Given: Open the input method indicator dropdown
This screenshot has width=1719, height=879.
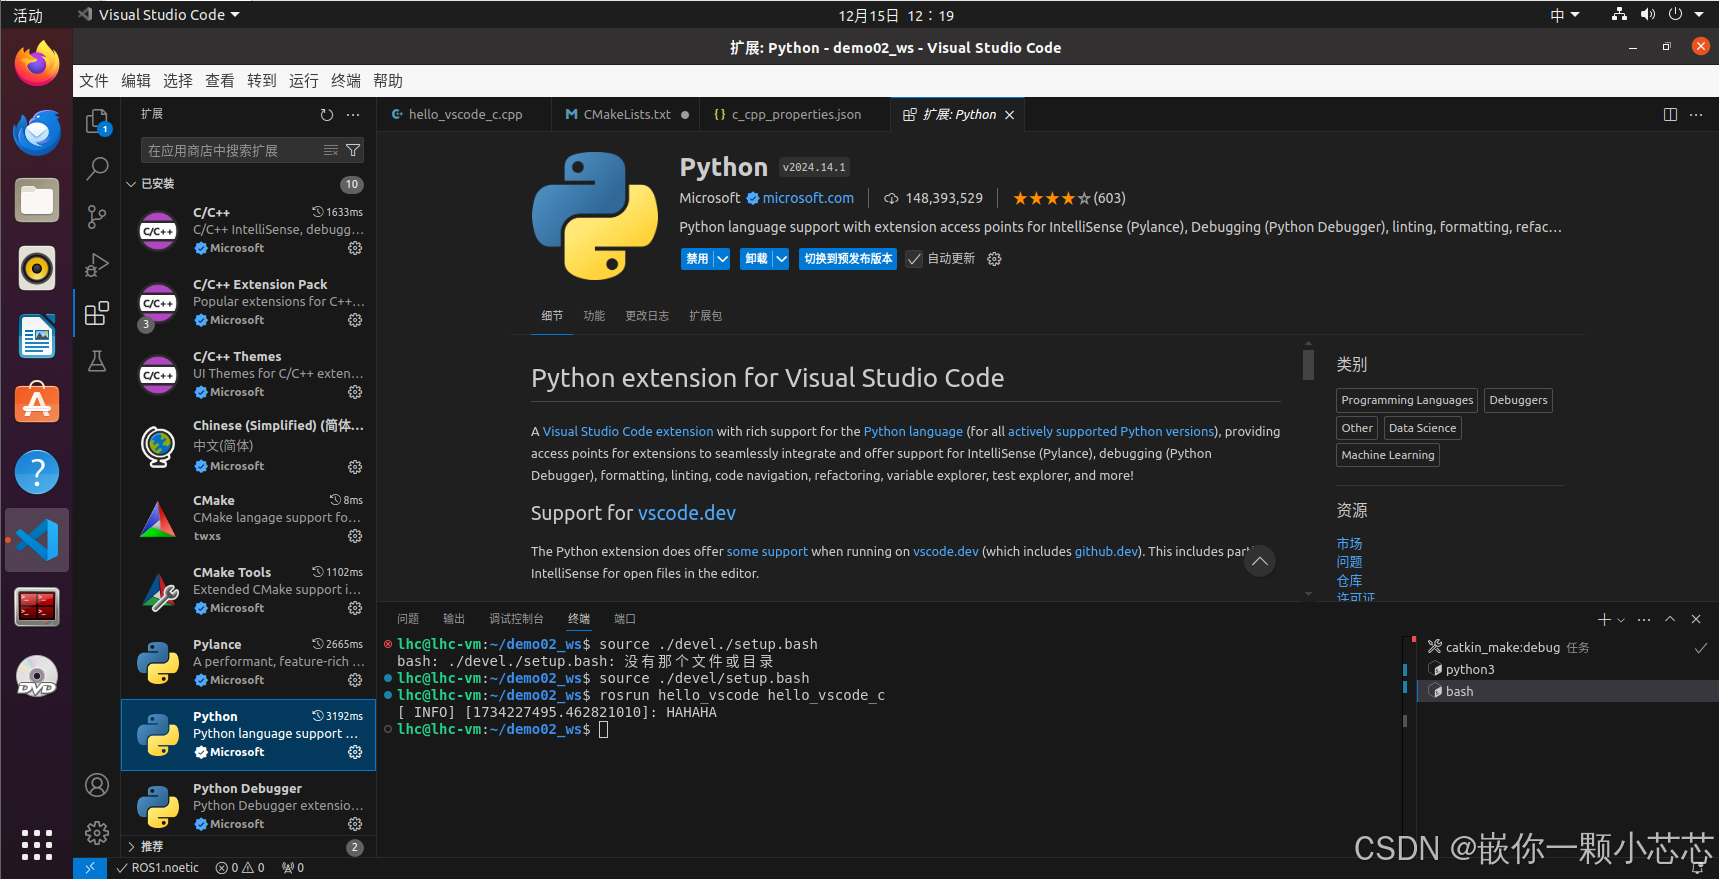Looking at the screenshot, I should pos(1565,15).
